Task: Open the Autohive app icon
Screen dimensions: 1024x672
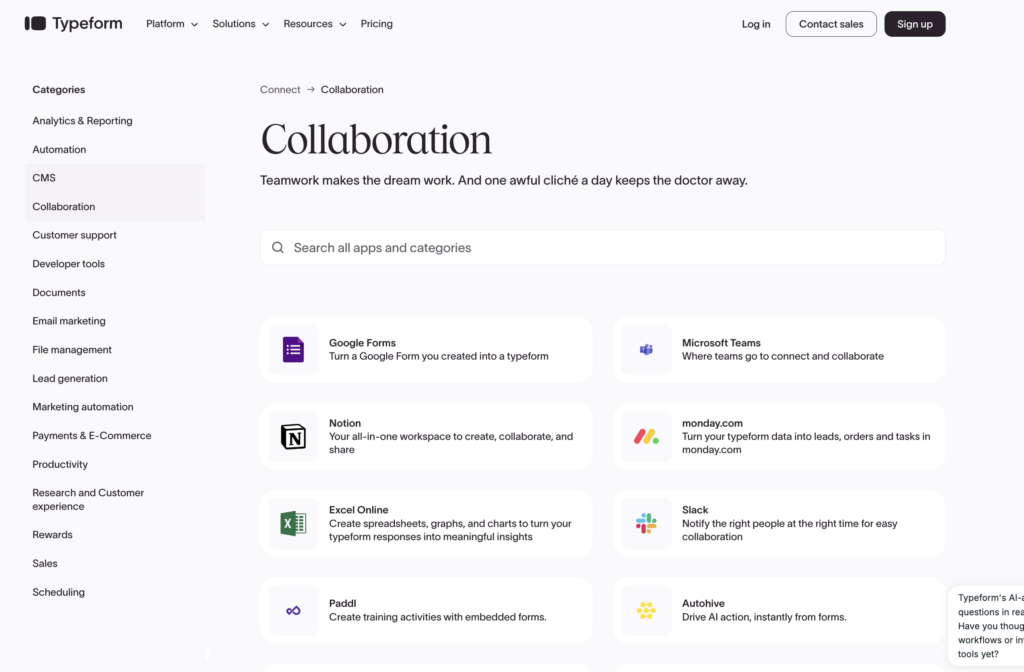Action: point(646,611)
